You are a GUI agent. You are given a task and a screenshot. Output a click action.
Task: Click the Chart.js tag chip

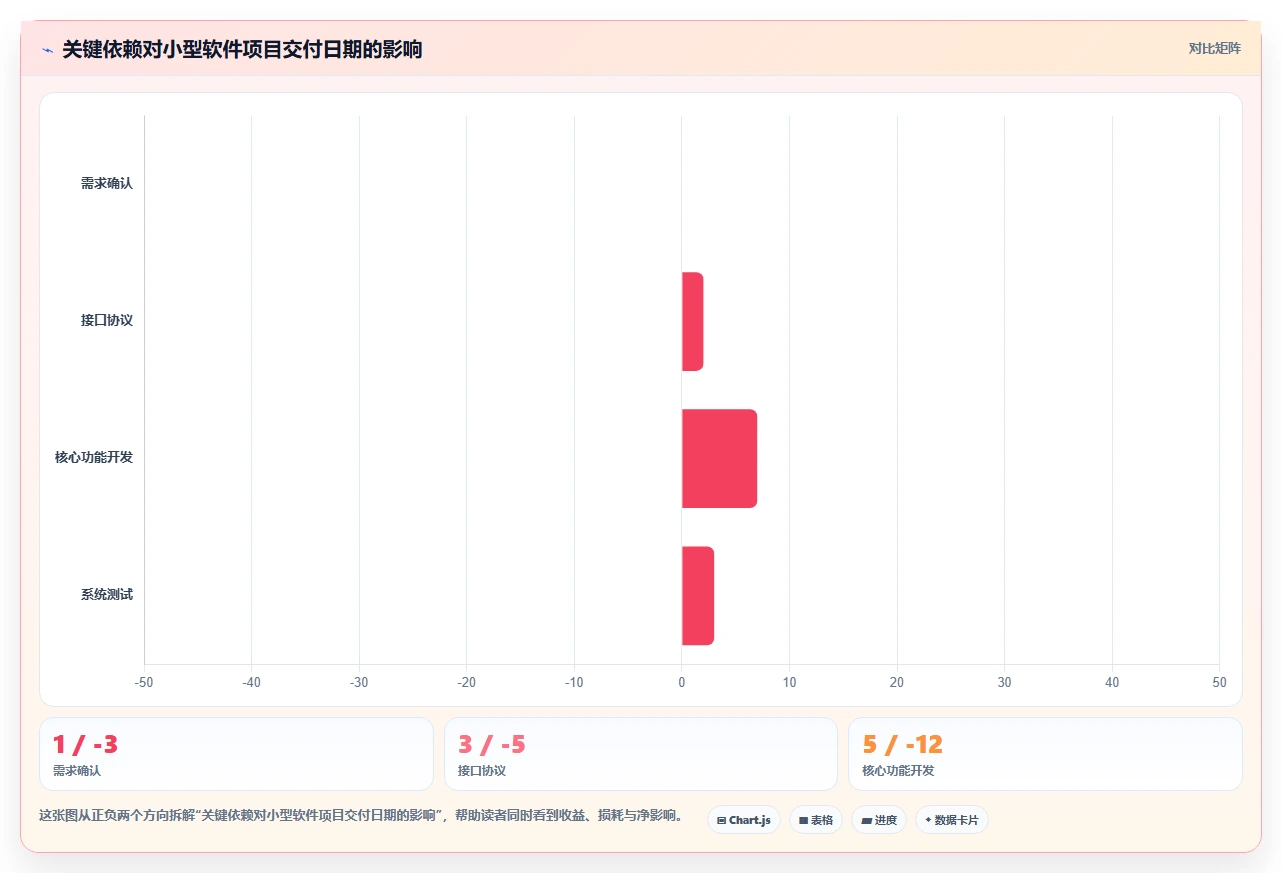744,820
